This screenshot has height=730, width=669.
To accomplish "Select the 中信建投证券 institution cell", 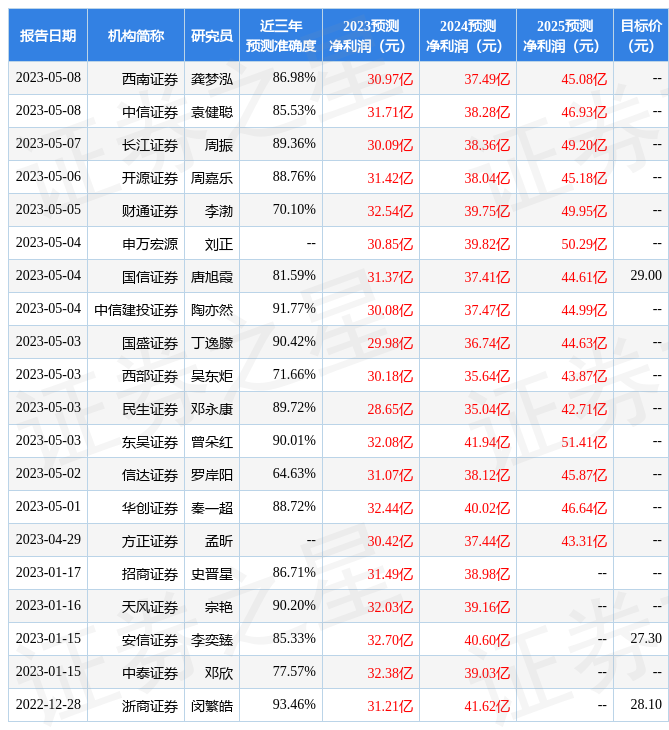I will [x=136, y=310].
